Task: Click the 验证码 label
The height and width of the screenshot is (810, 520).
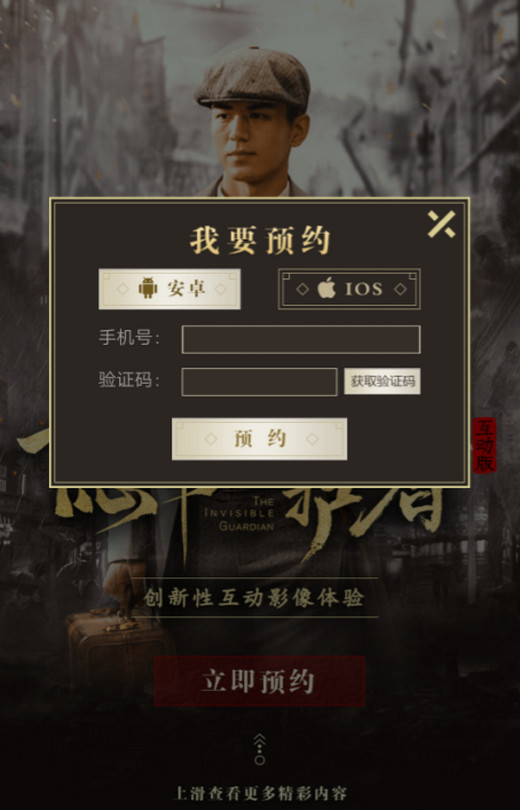Action: pyautogui.click(x=129, y=380)
